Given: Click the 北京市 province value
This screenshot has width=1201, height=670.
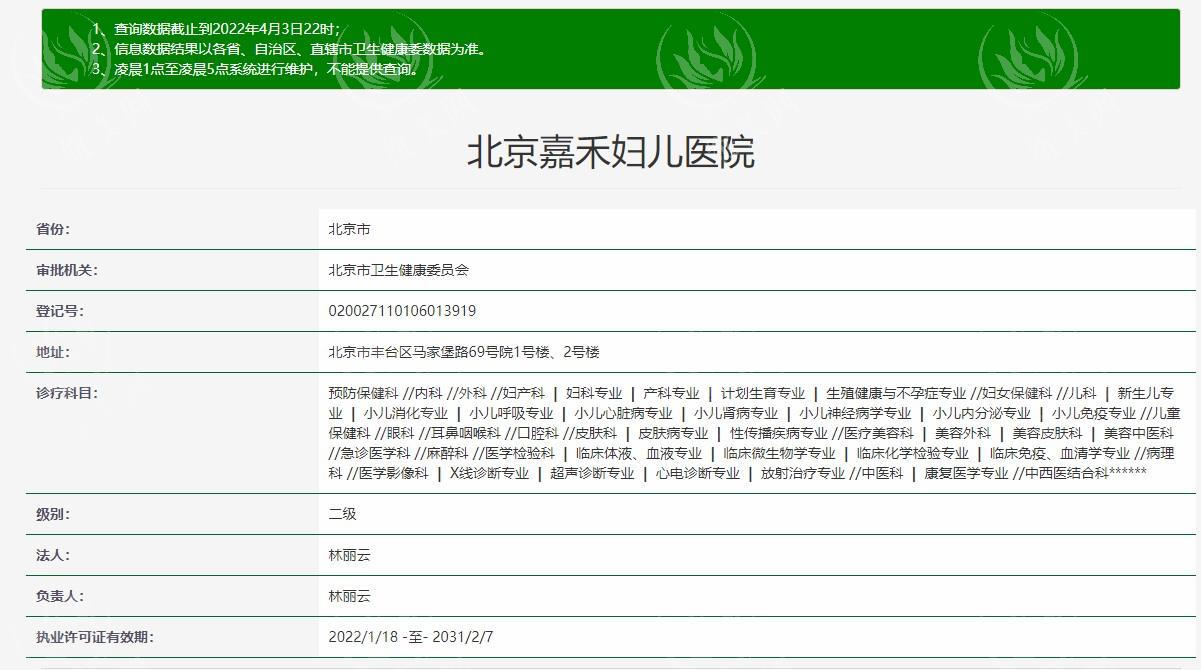Looking at the screenshot, I should click(x=349, y=229).
